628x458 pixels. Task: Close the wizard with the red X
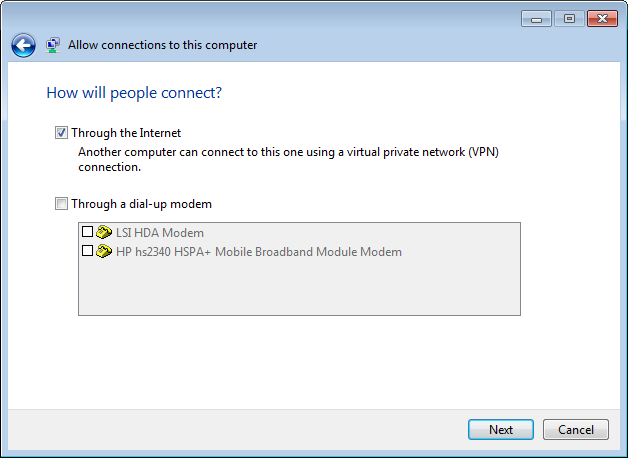pyautogui.click(x=602, y=19)
